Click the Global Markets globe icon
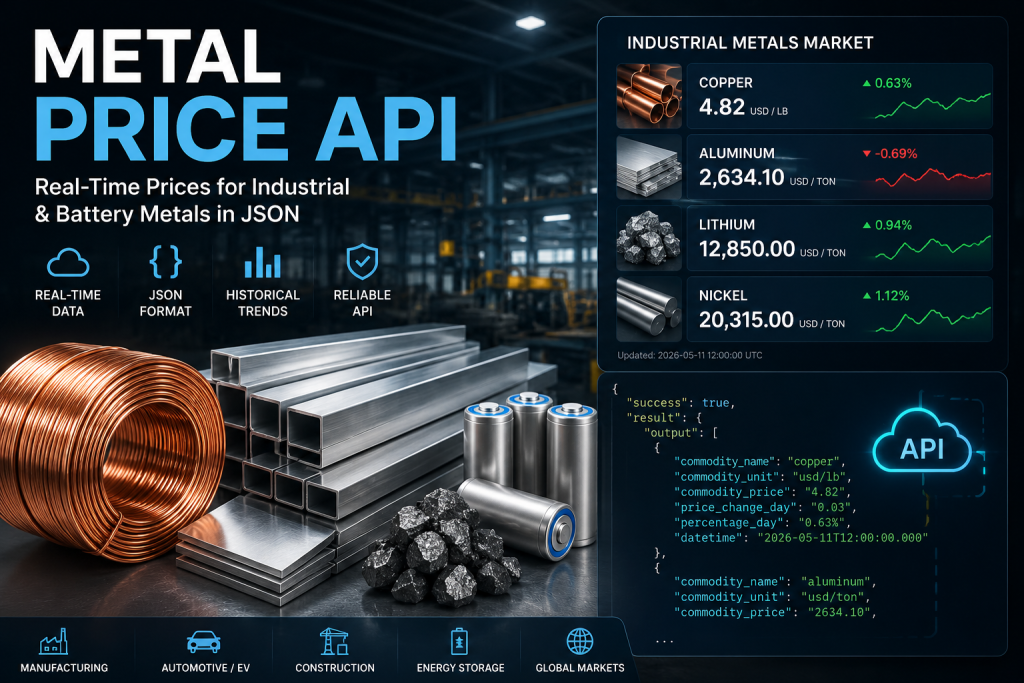Viewport: 1024px width, 683px height. coord(580,641)
